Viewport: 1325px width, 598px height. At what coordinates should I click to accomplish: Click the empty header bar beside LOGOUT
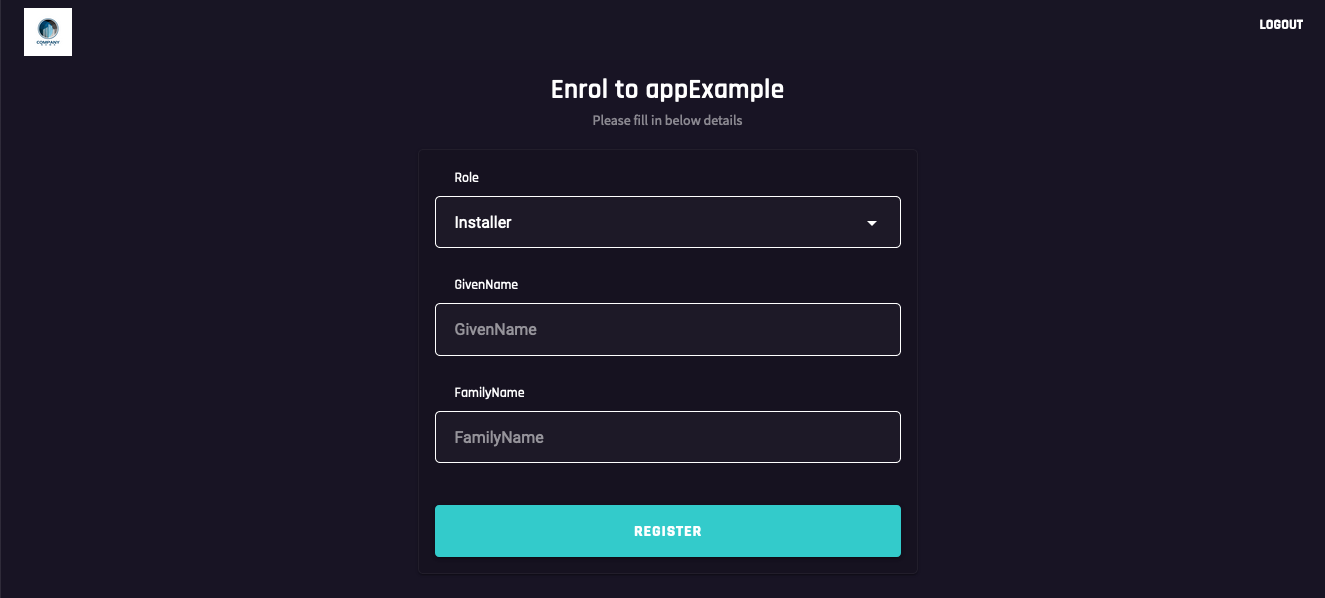(x=700, y=25)
